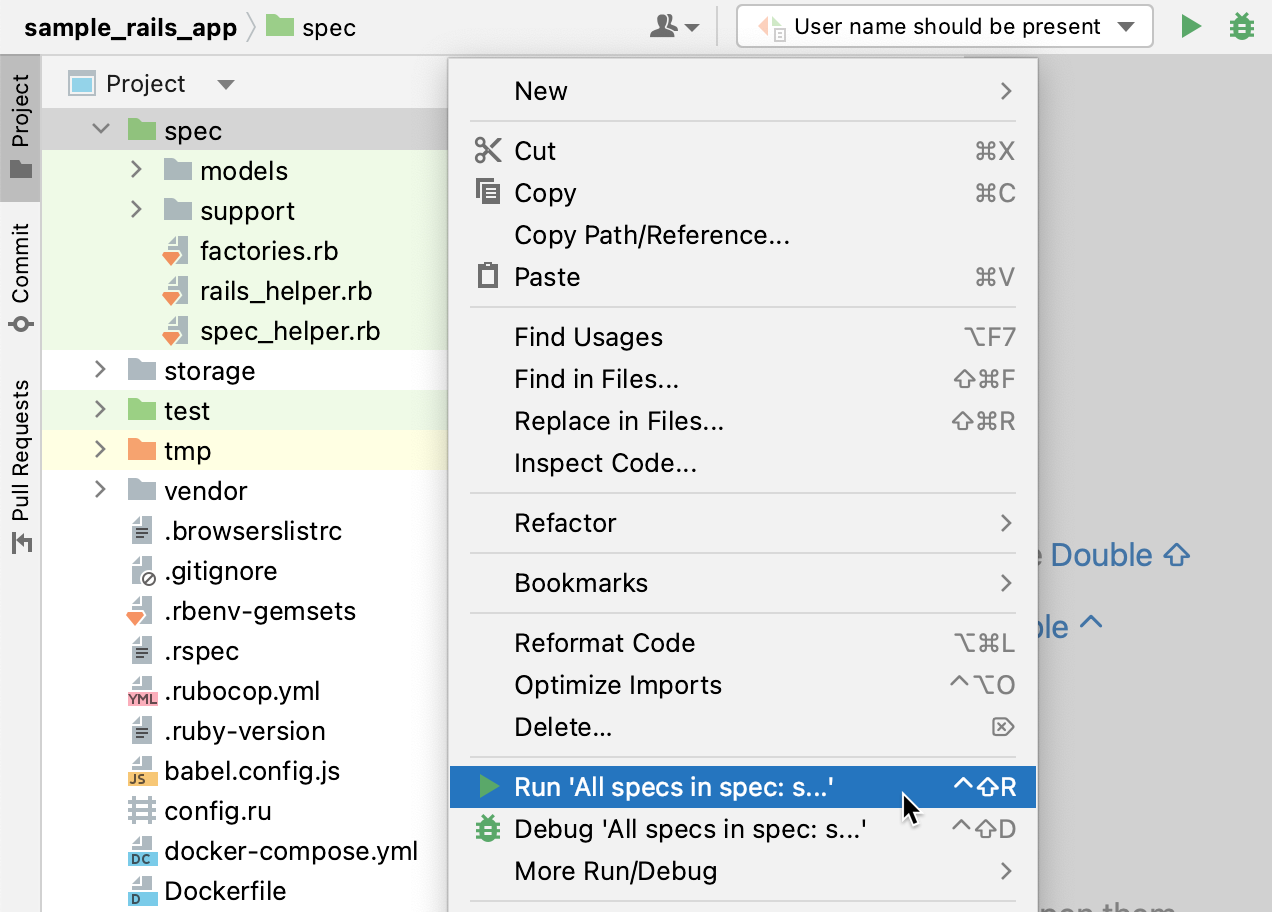Click the Cut scissors icon in context menu

click(x=487, y=150)
